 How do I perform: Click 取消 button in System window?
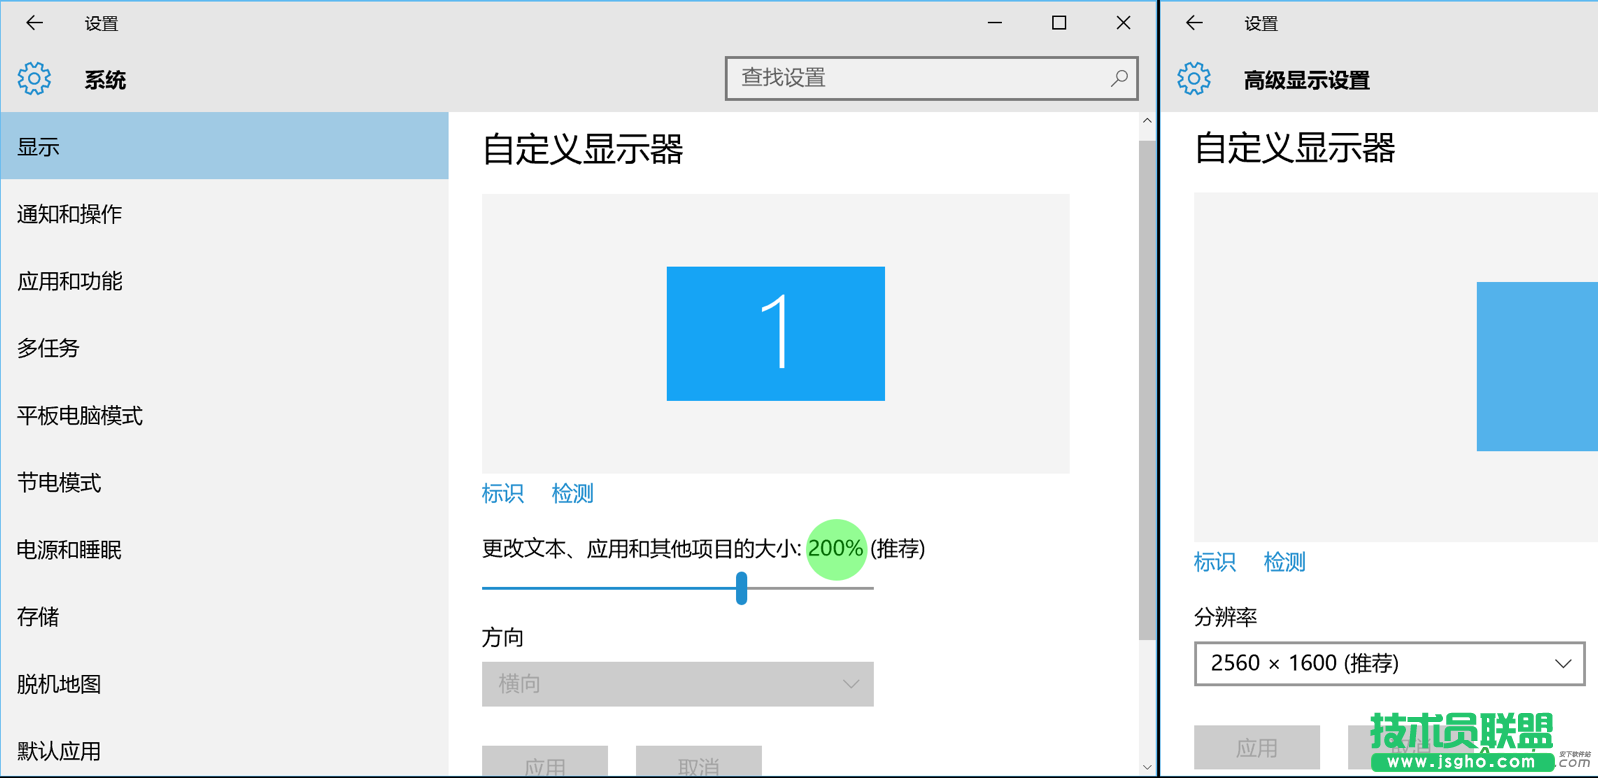(x=699, y=762)
